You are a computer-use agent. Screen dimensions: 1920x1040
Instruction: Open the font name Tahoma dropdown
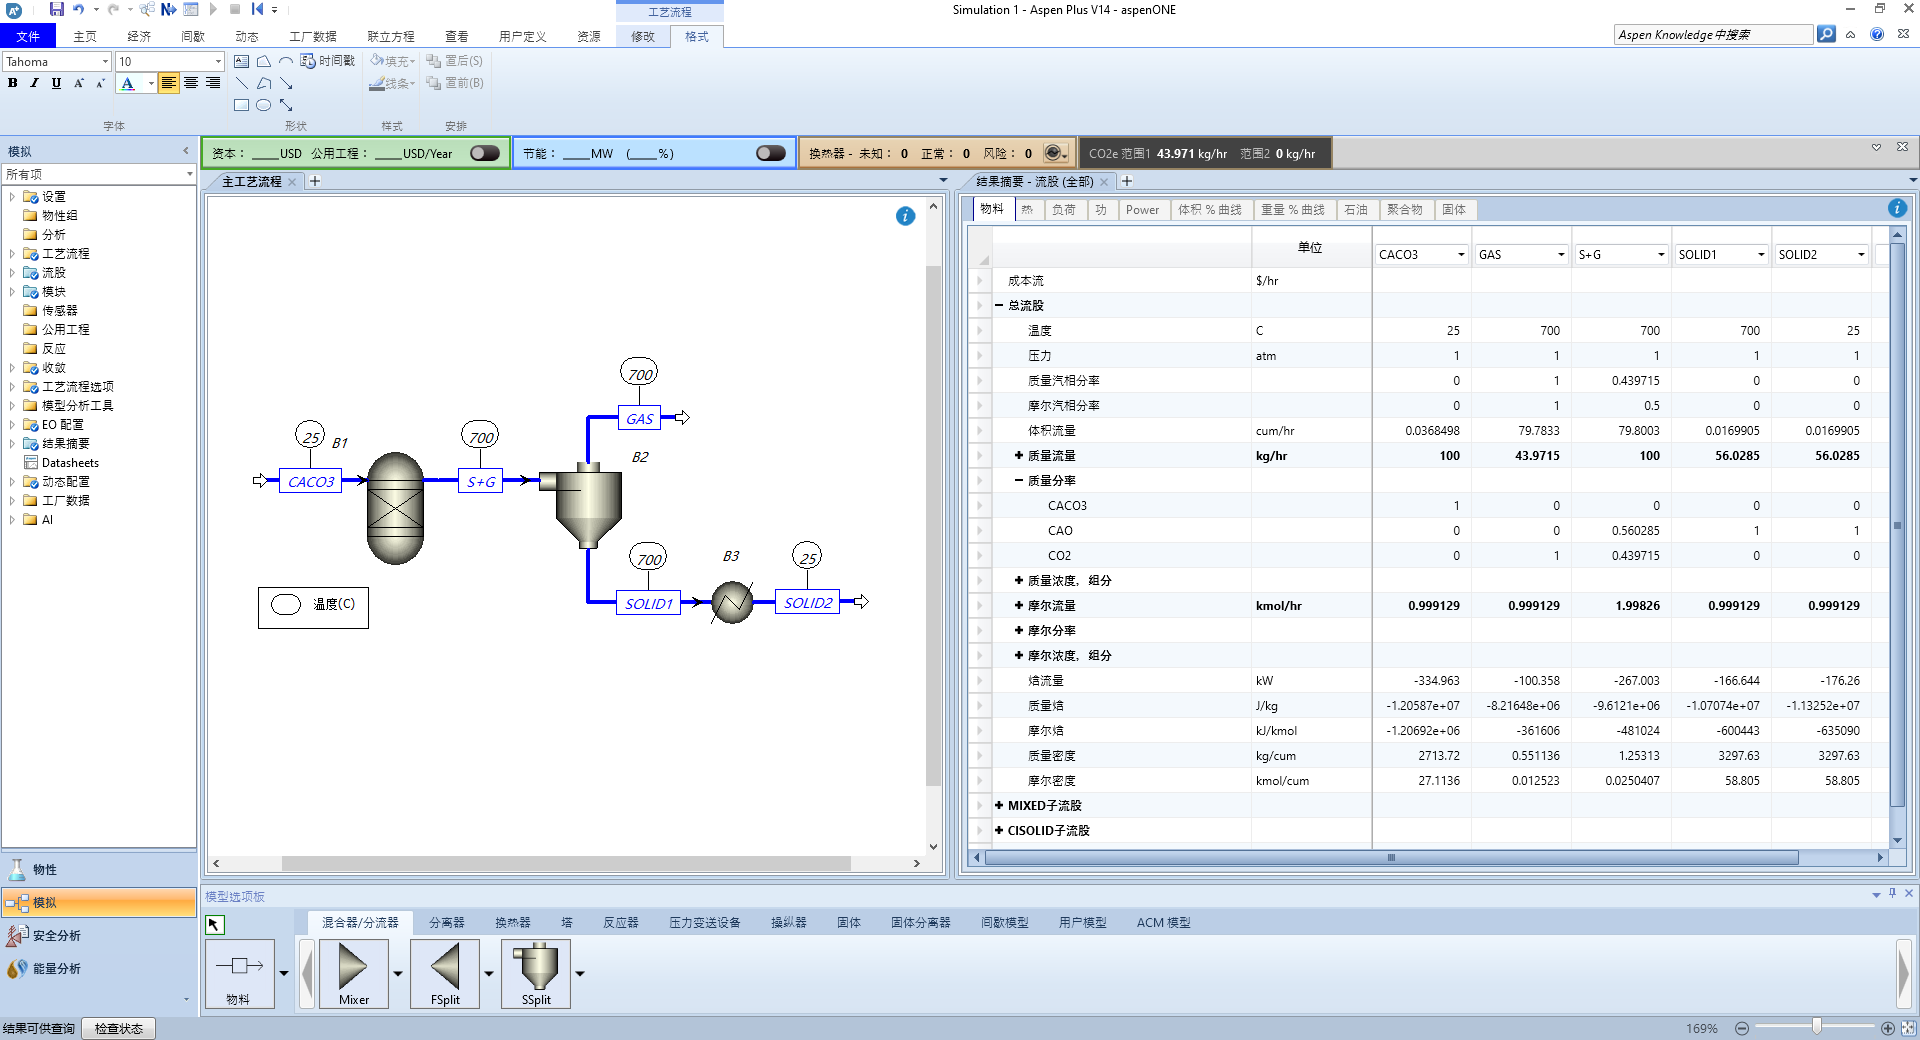(105, 61)
